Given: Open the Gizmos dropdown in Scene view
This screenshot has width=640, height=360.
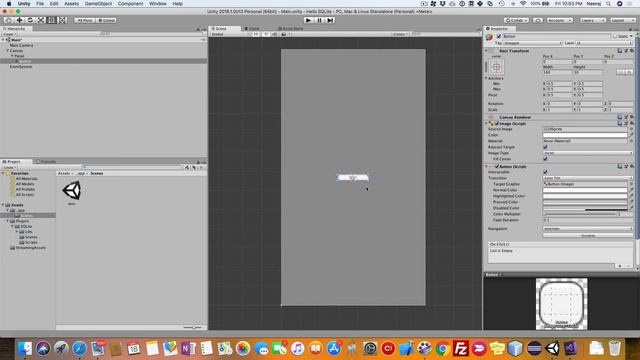Looking at the screenshot, I should coord(400,34).
